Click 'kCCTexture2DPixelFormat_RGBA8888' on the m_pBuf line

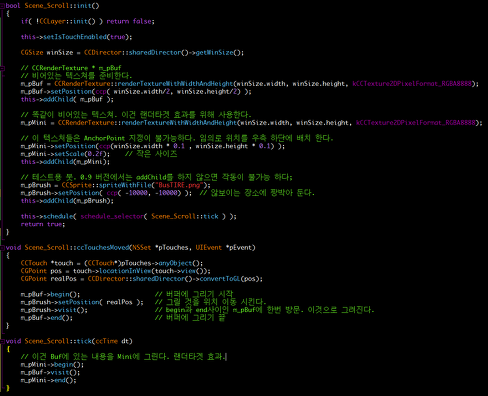pyautogui.click(x=413, y=84)
